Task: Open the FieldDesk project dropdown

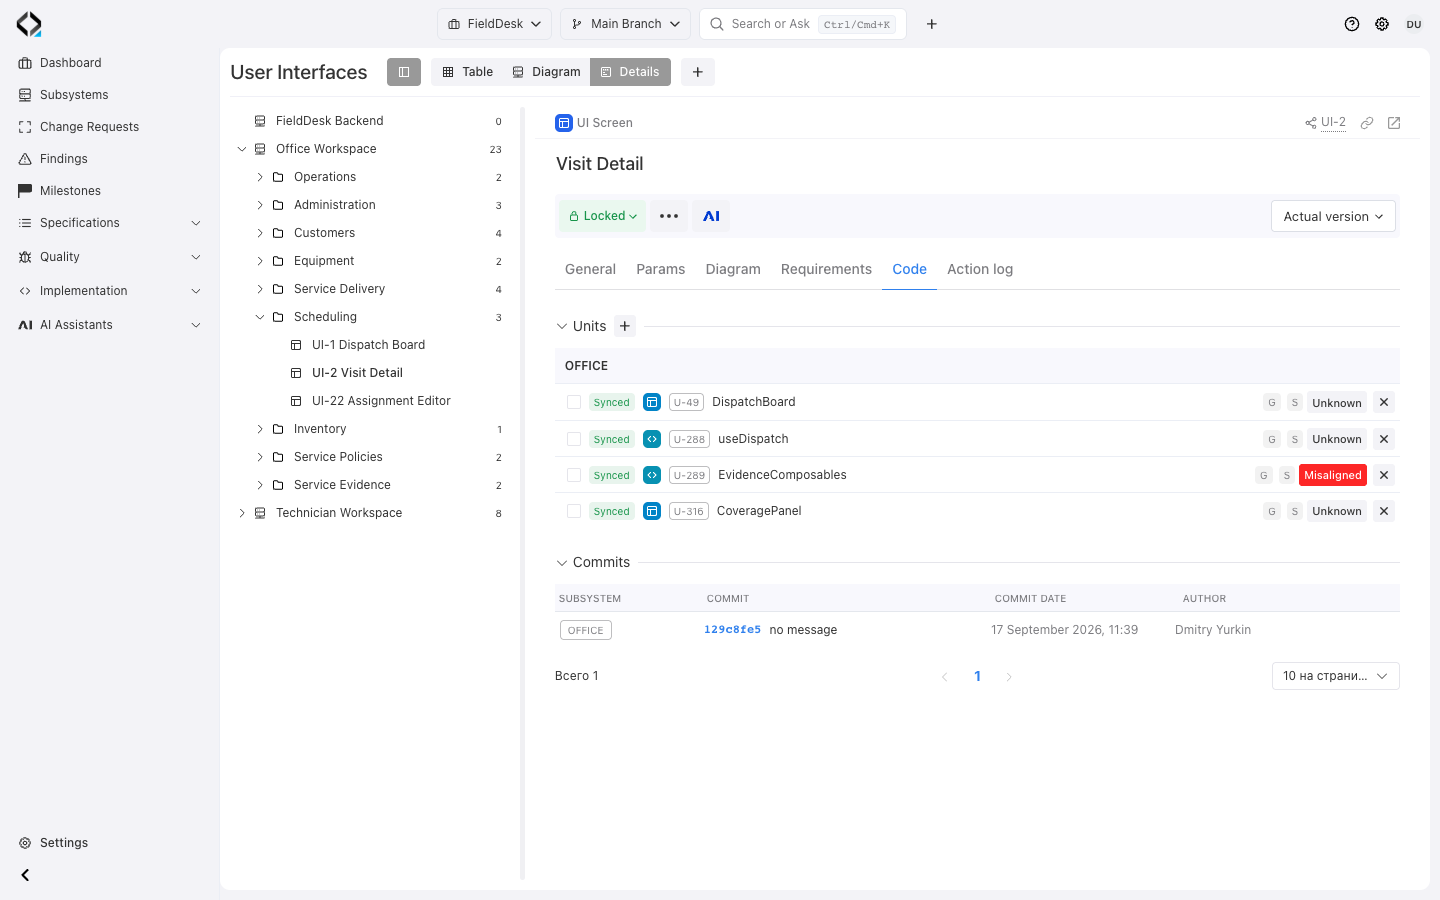Action: point(494,24)
